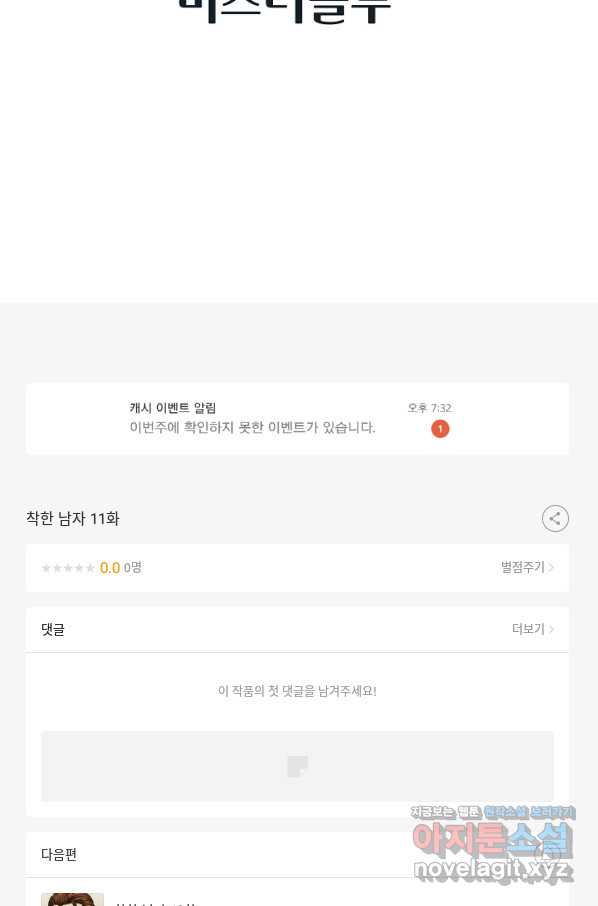Click the gray comment input area
The height and width of the screenshot is (906, 598).
[x=298, y=766]
